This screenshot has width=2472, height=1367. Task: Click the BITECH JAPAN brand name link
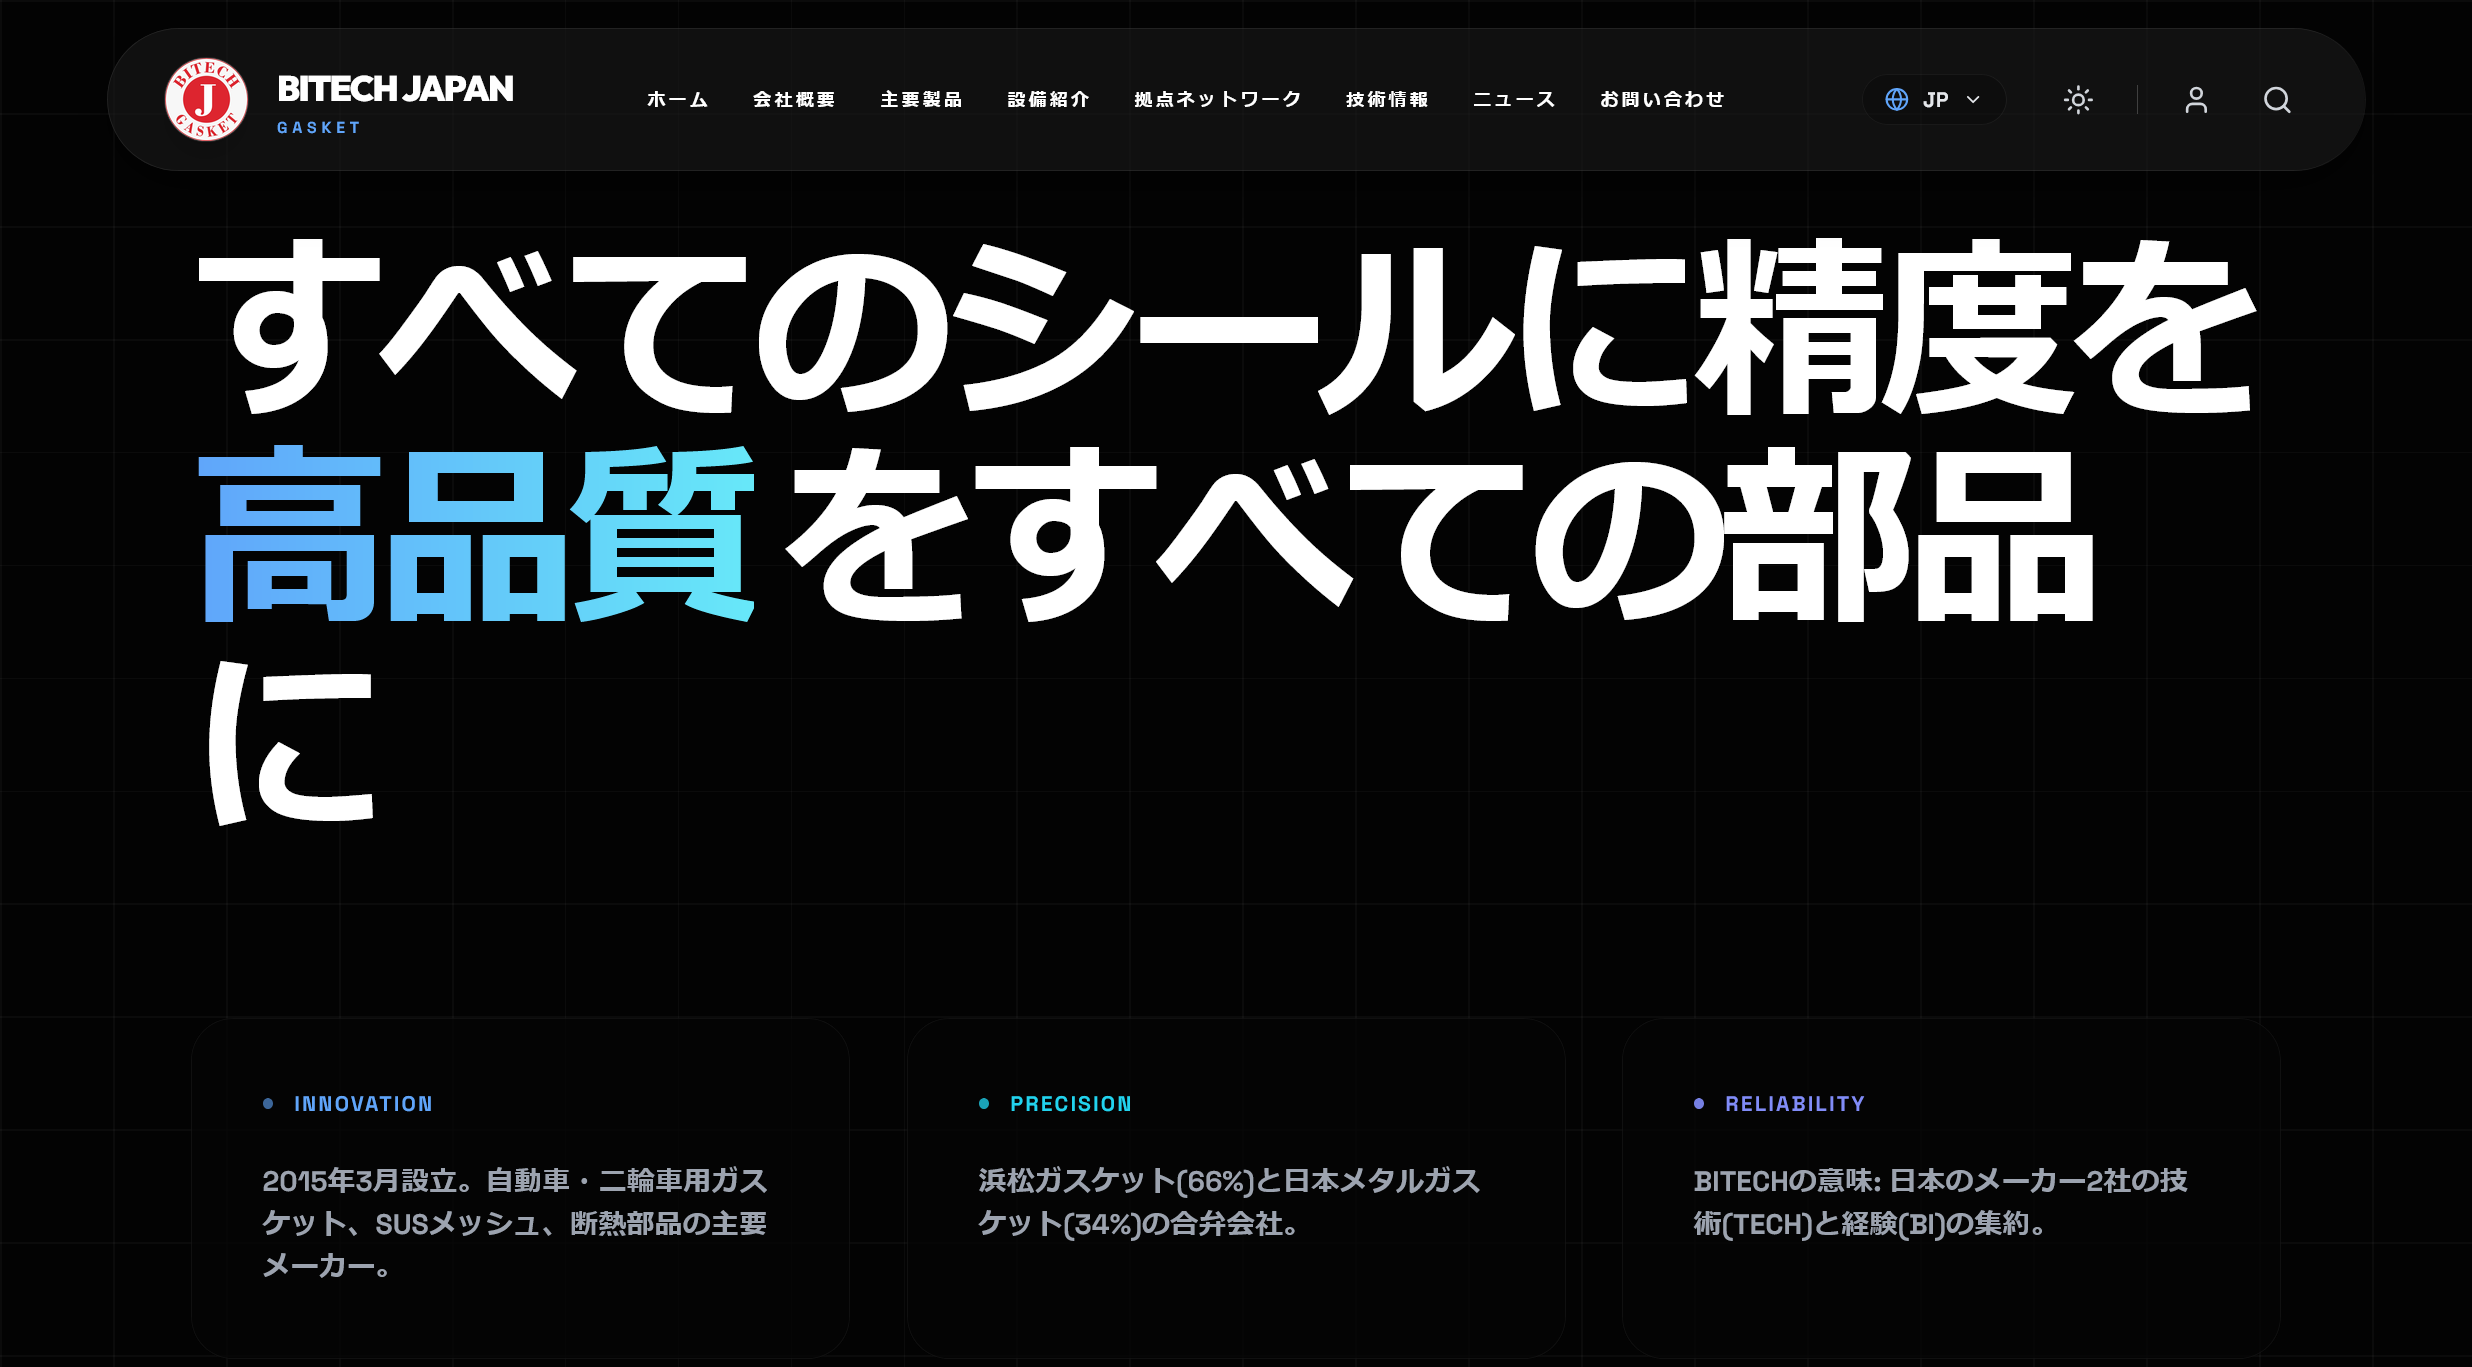click(x=395, y=88)
